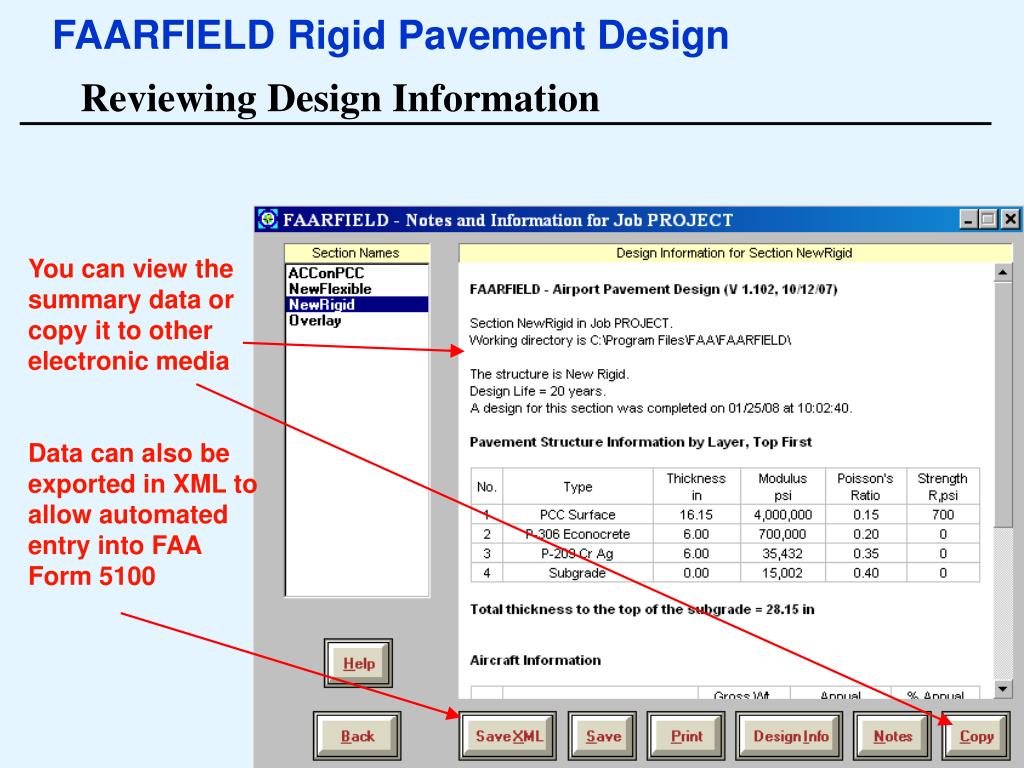Minimize the FAARFIELD notes window
The width and height of the screenshot is (1024, 768).
[x=968, y=219]
